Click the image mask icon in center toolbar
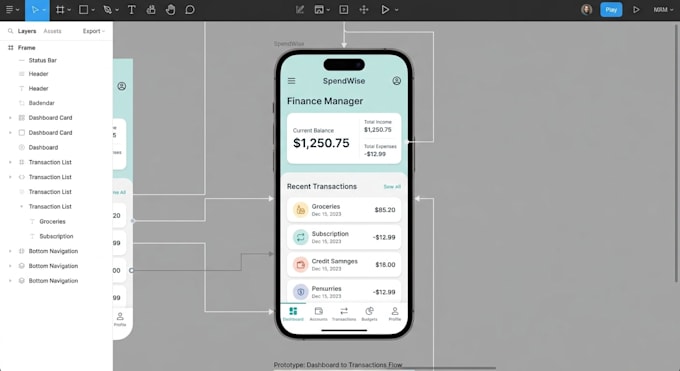Viewport: 680px width, 371px height. pyautogui.click(x=319, y=10)
